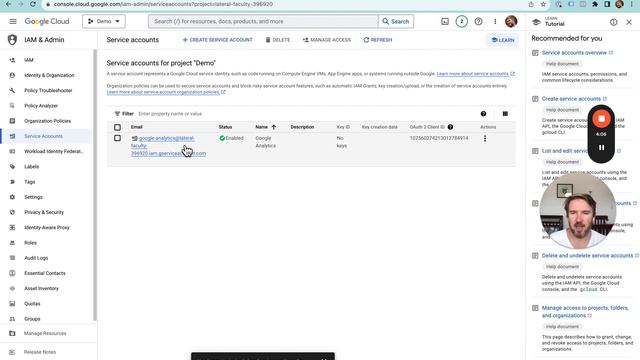Click the browser address bar URL
Screen dimensions: 640x360
[x=163, y=4]
